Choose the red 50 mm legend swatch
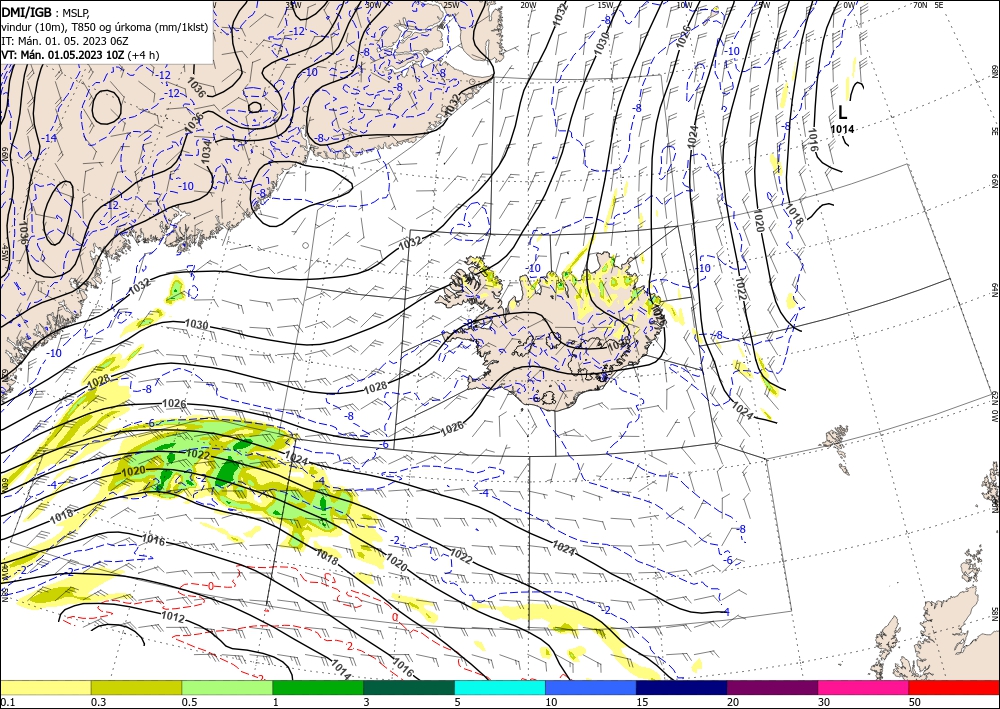Image resolution: width=1000 pixels, height=709 pixels. [x=954, y=687]
